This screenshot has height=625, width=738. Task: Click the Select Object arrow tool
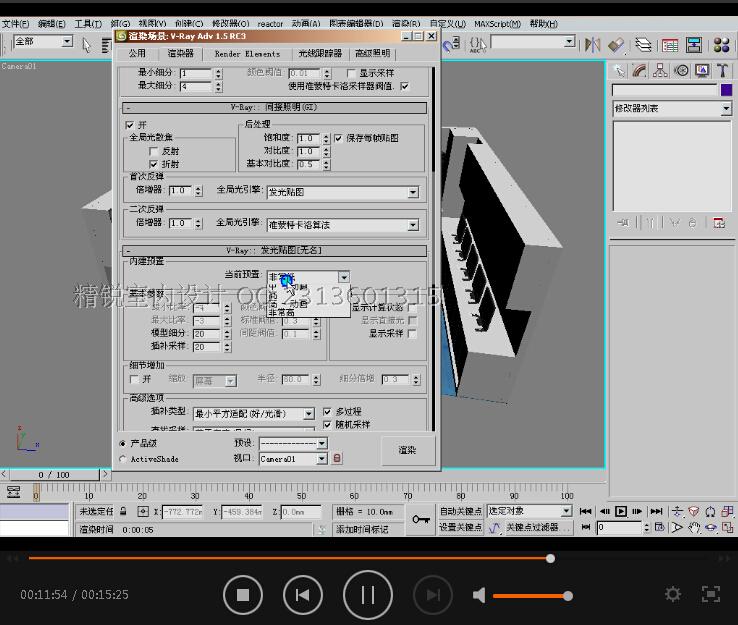(86, 45)
